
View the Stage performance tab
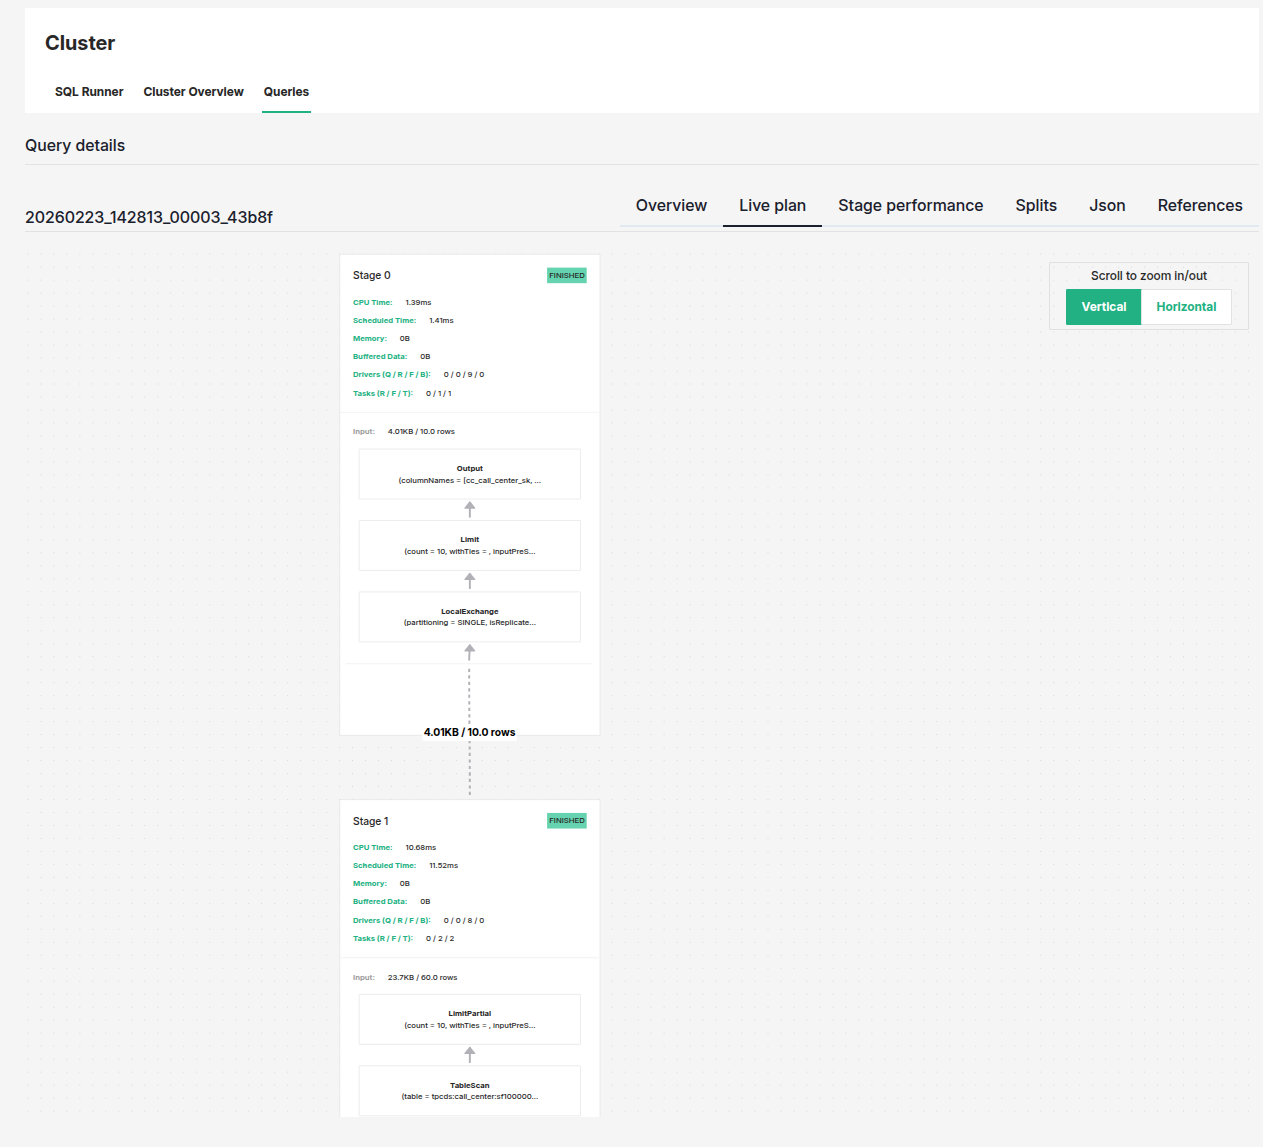coord(910,205)
